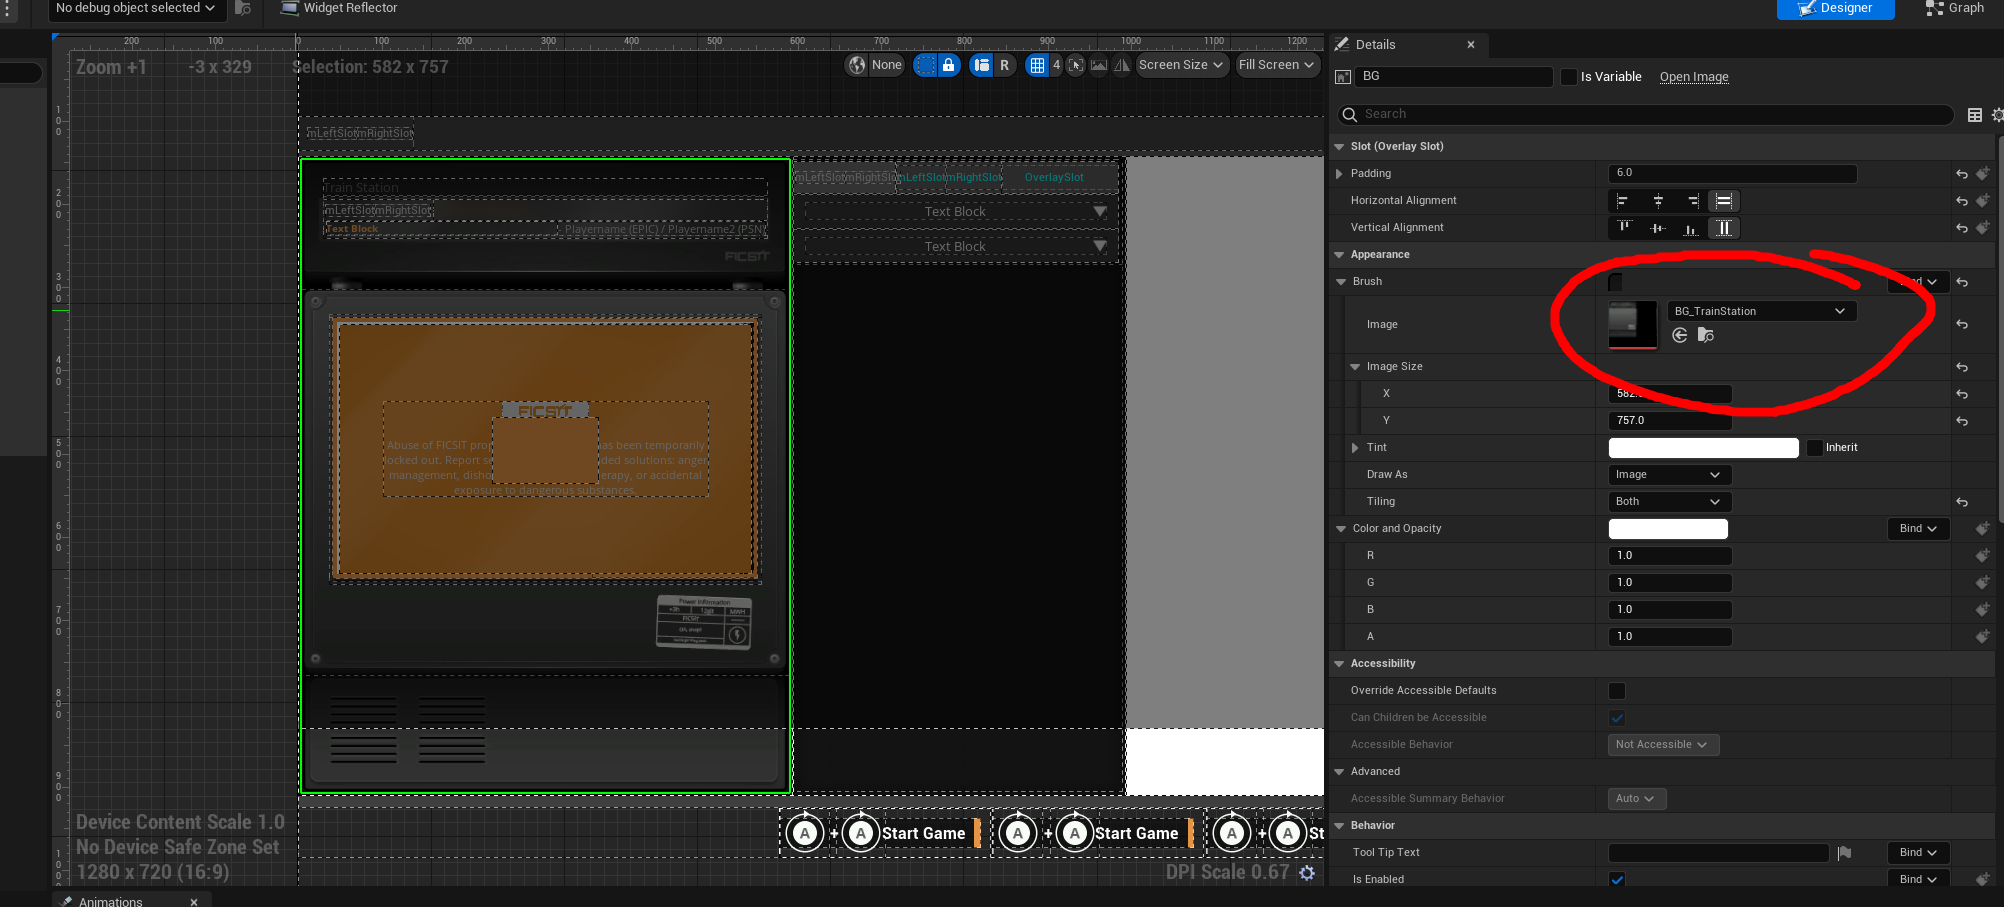Open the BG_TrainStation image dropdown
The height and width of the screenshot is (907, 2004).
(1761, 311)
